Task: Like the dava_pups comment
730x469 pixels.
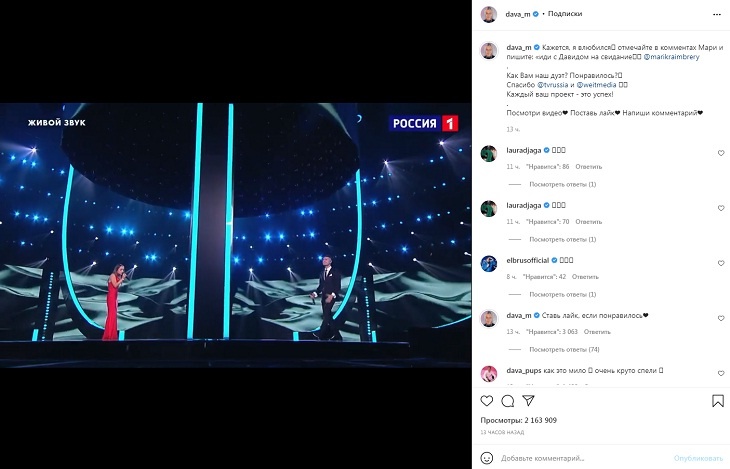Action: pyautogui.click(x=721, y=373)
